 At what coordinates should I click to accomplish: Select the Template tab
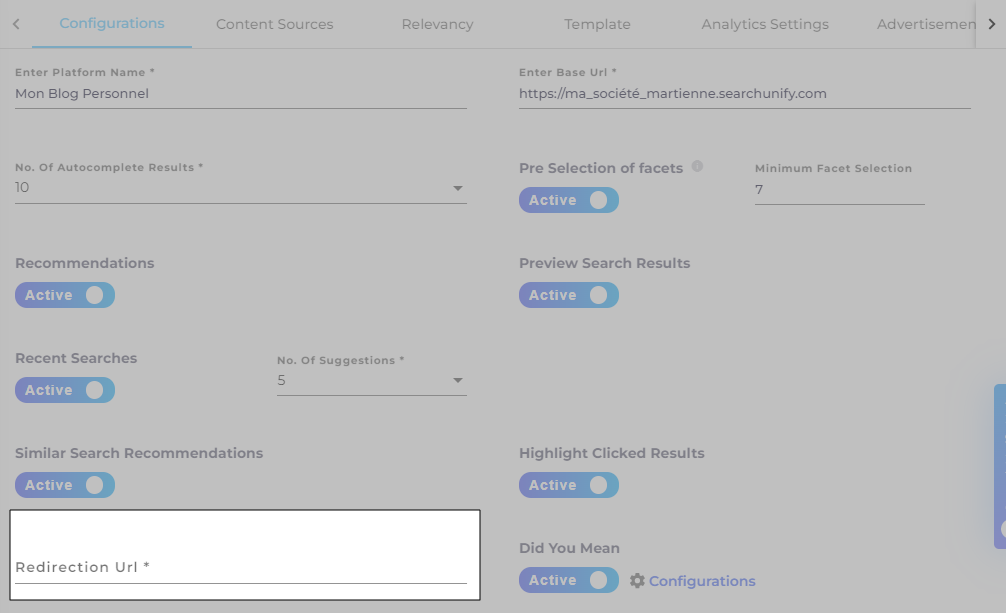pos(597,24)
